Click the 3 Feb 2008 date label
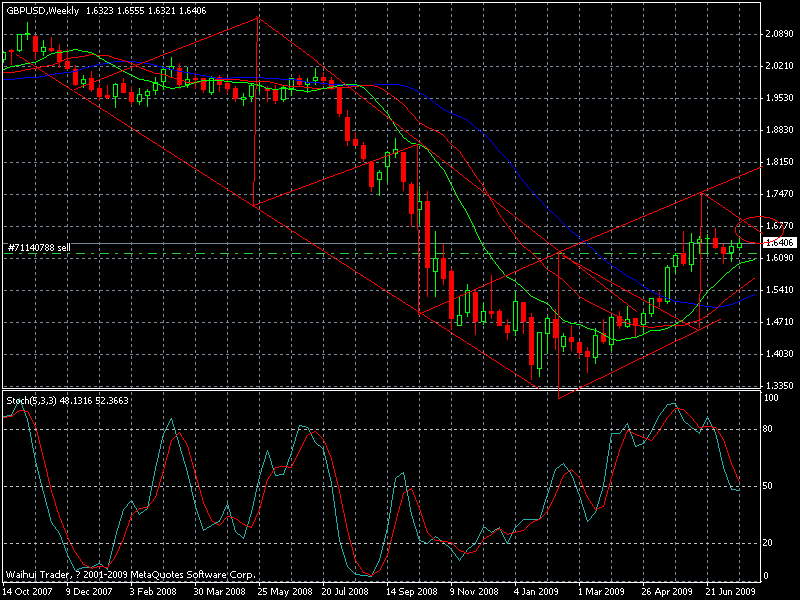 pyautogui.click(x=153, y=592)
